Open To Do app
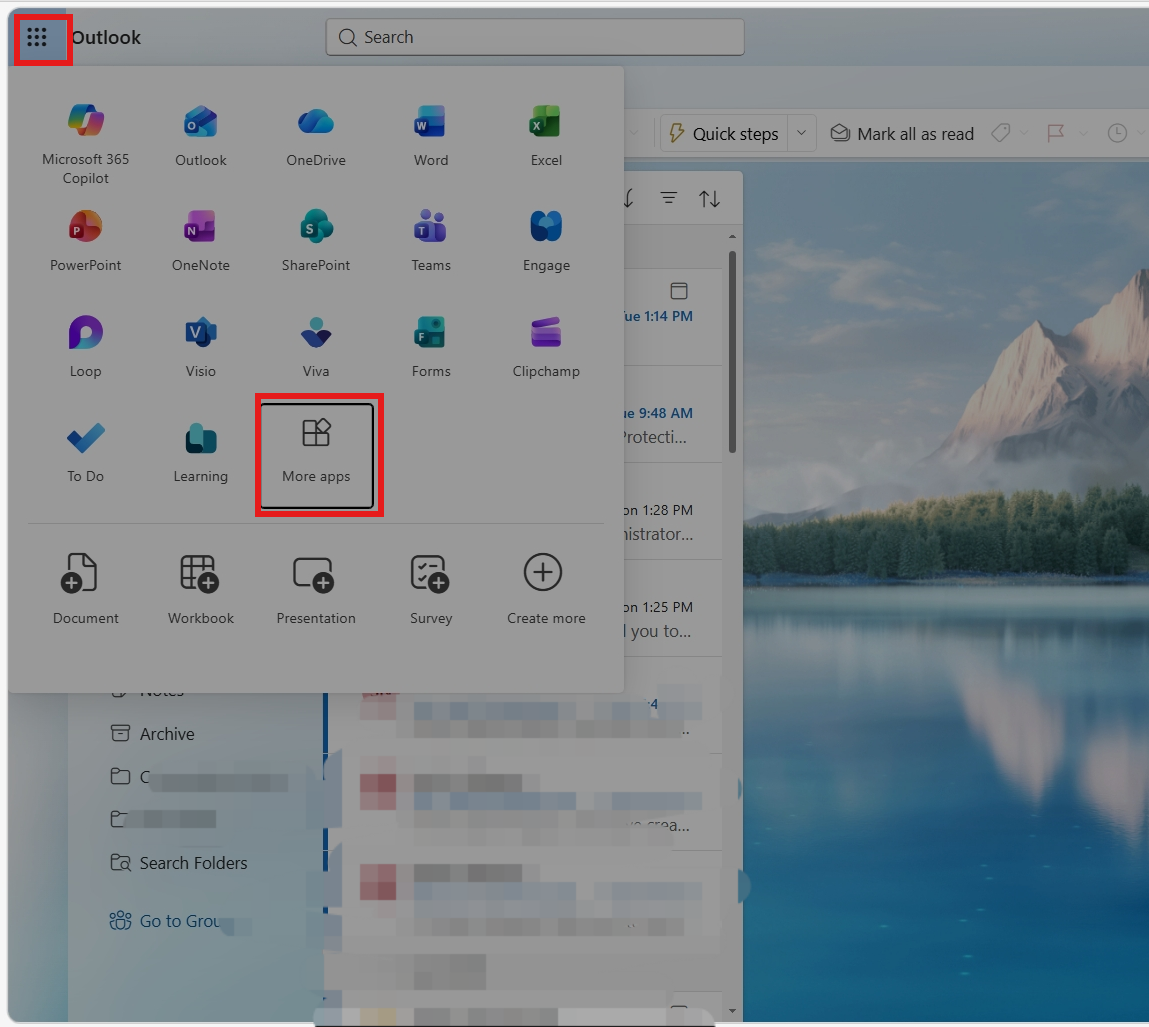The width and height of the screenshot is (1149, 1027). point(86,452)
